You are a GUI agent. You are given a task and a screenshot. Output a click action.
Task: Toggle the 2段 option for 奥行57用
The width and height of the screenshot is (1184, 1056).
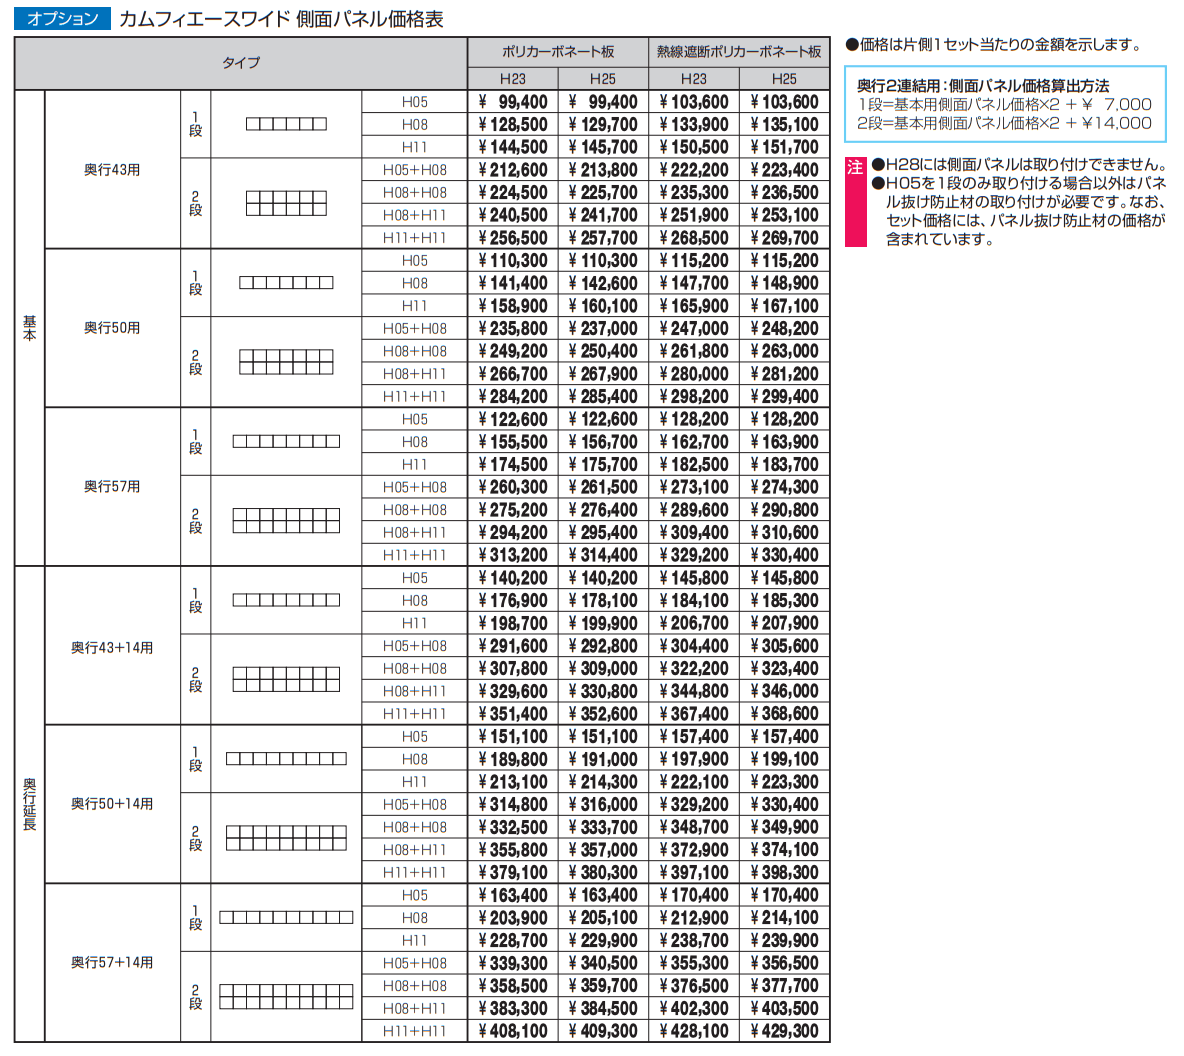pyautogui.click(x=195, y=520)
